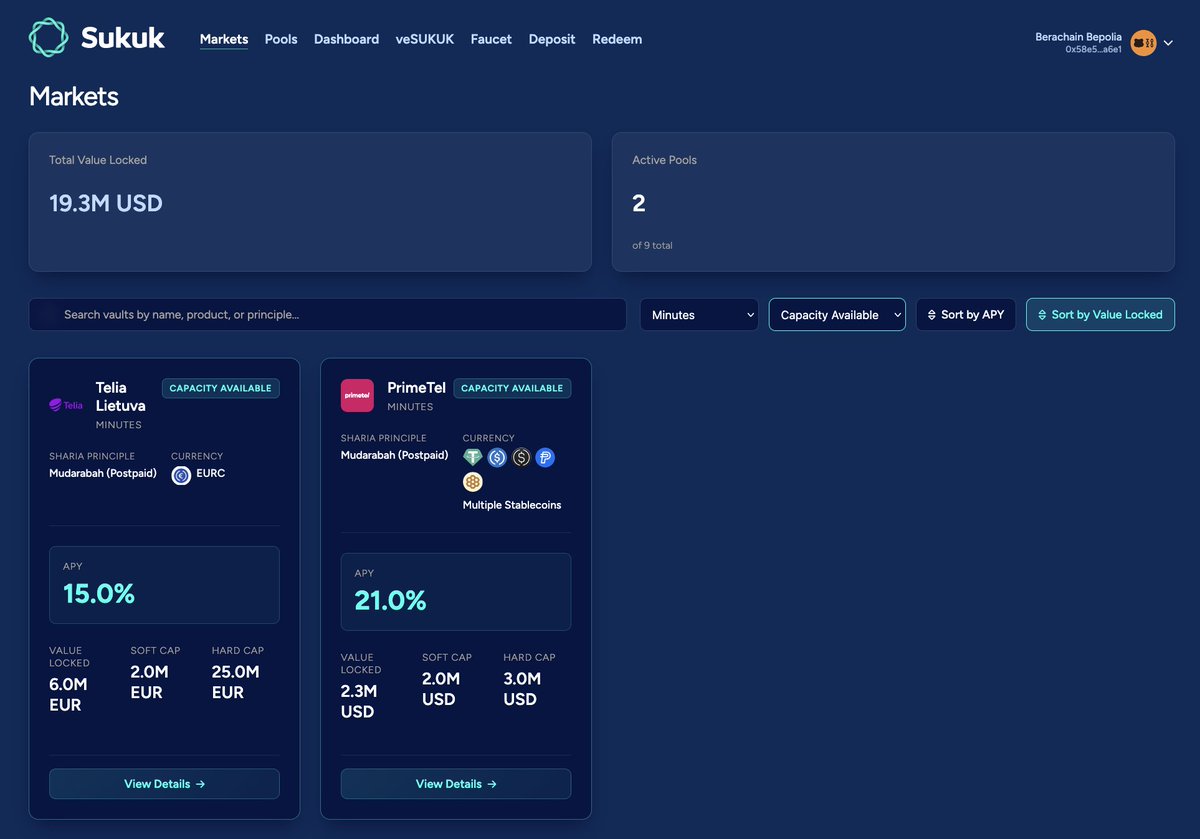Open the Markets tab

pos(224,39)
